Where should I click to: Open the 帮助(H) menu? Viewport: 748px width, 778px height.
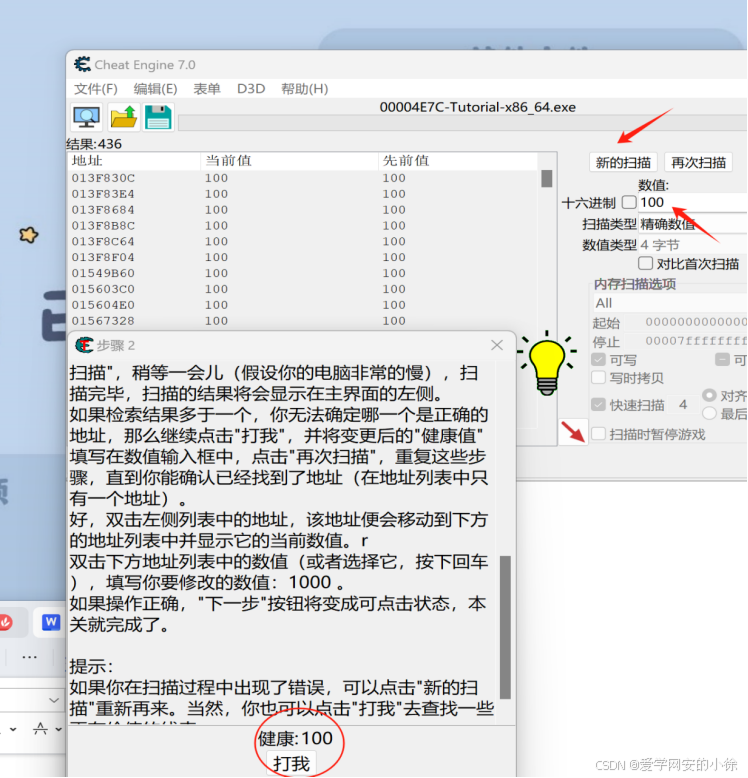[305, 89]
